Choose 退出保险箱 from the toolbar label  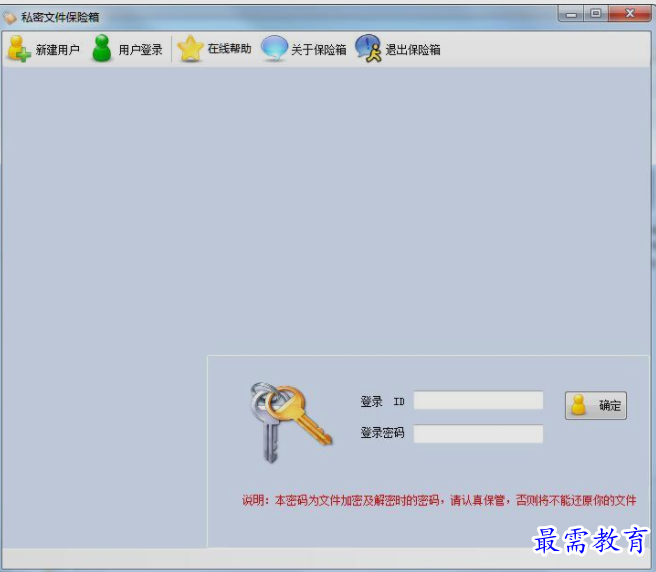[x=413, y=50]
